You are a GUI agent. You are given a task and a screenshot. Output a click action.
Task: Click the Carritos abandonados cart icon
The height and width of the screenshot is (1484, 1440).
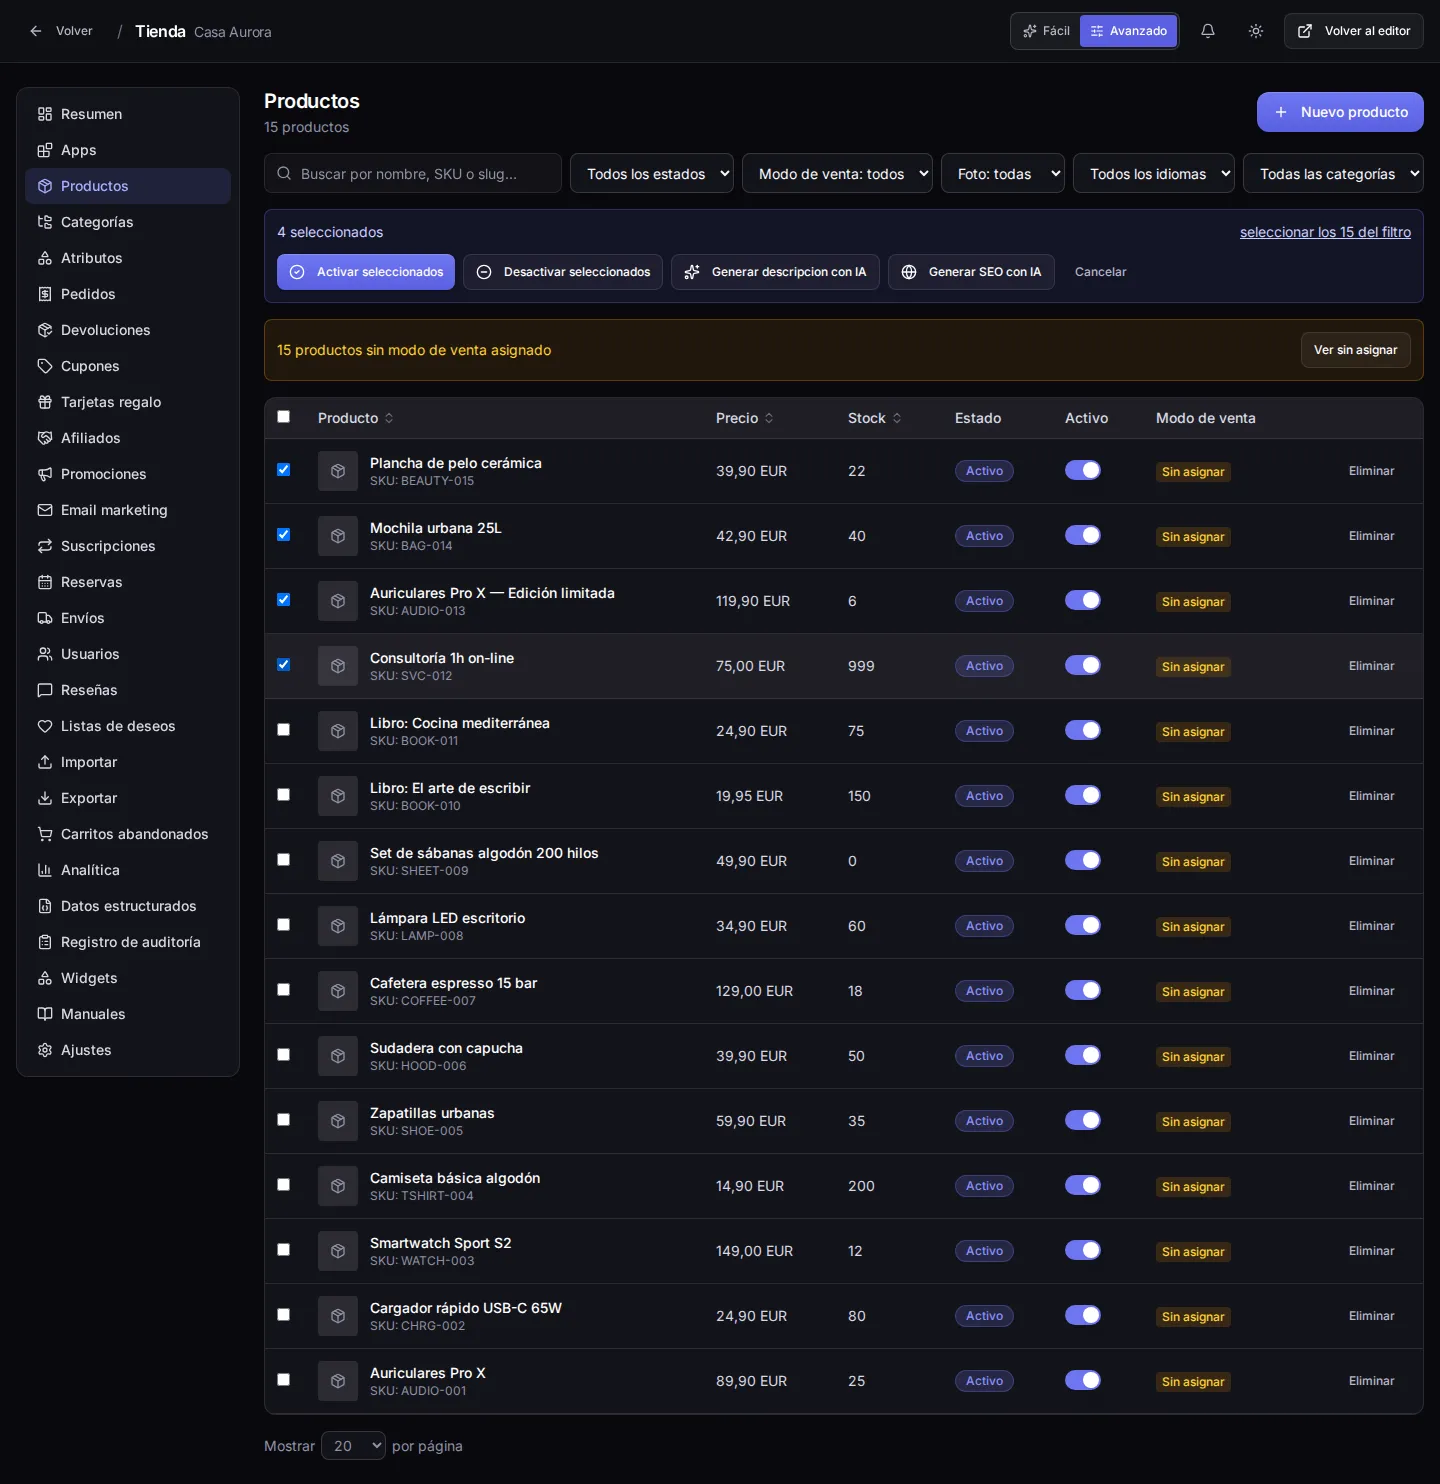(45, 834)
